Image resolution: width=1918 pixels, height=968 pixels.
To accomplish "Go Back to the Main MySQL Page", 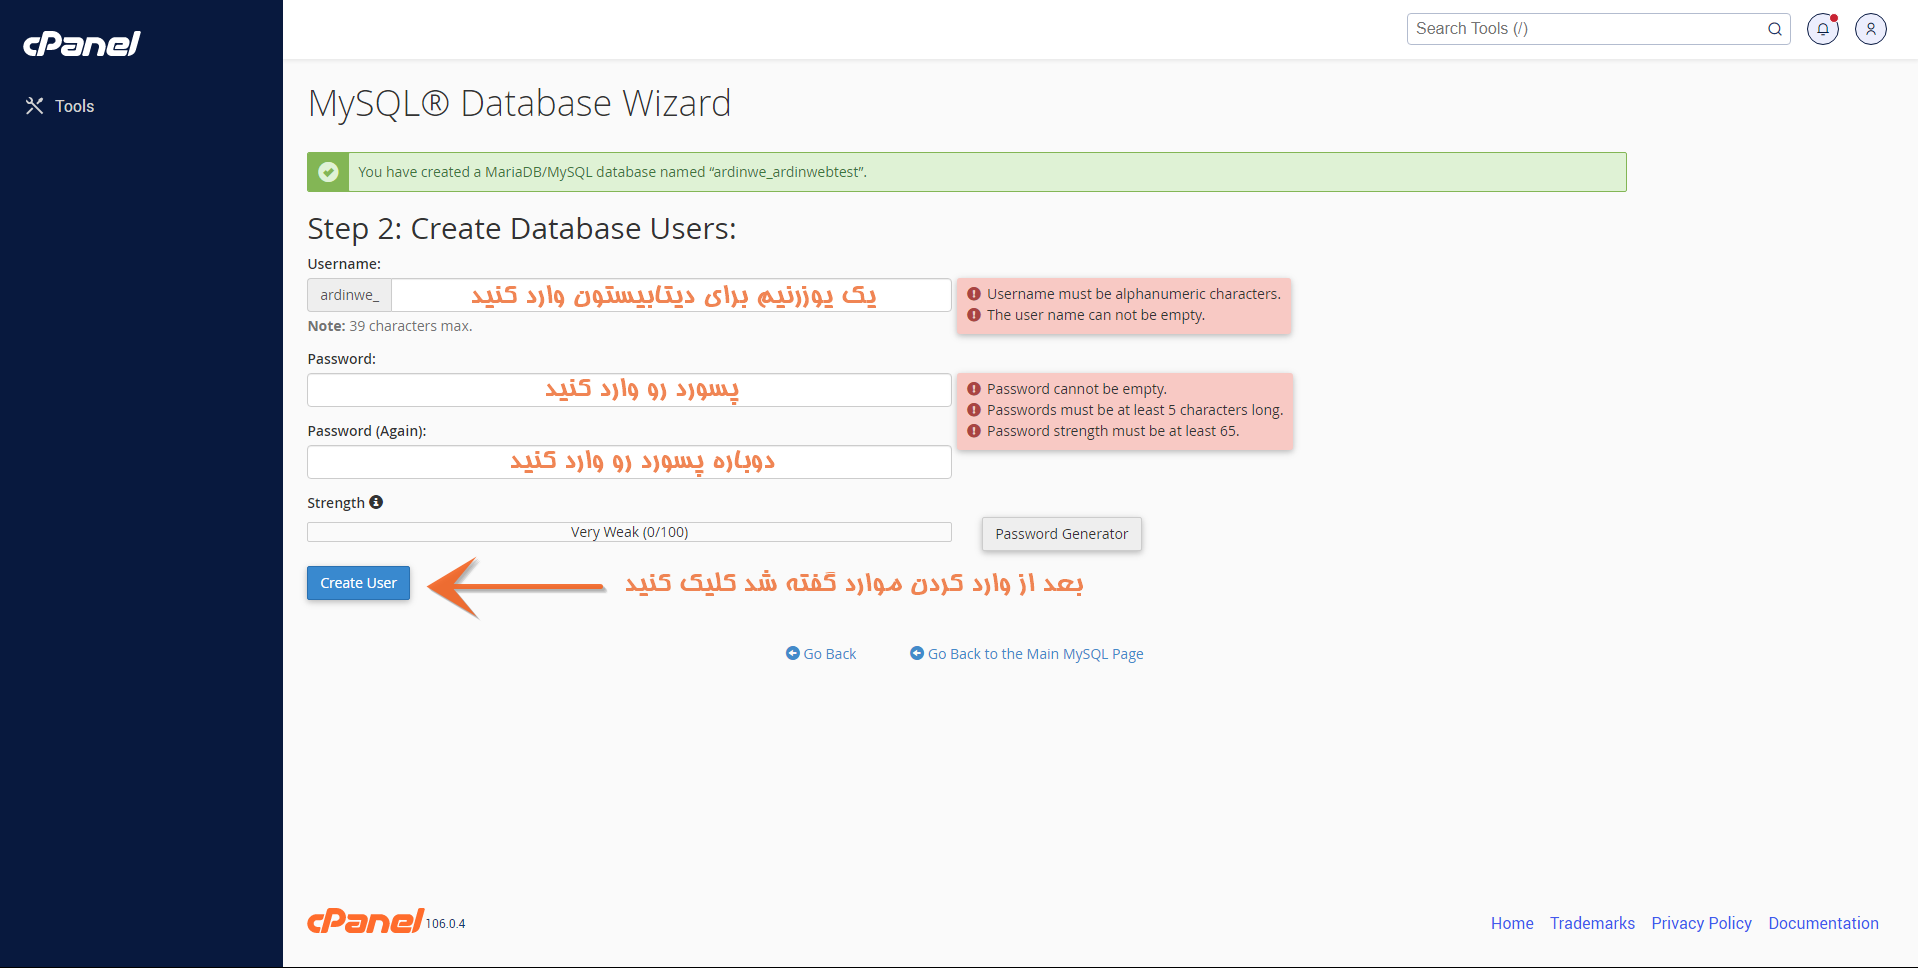I will coord(1027,654).
